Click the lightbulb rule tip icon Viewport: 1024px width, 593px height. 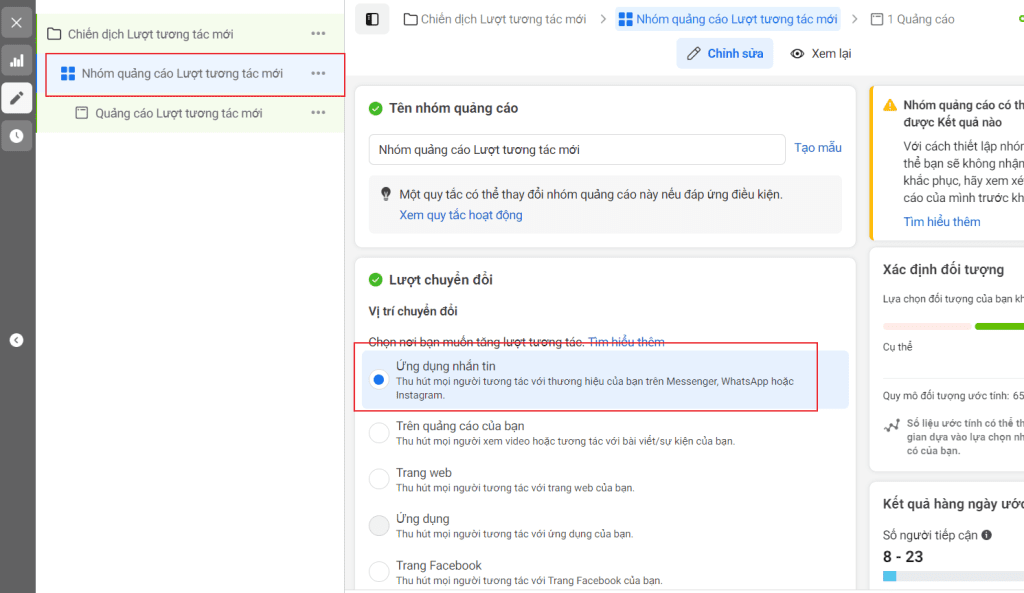[x=386, y=194]
